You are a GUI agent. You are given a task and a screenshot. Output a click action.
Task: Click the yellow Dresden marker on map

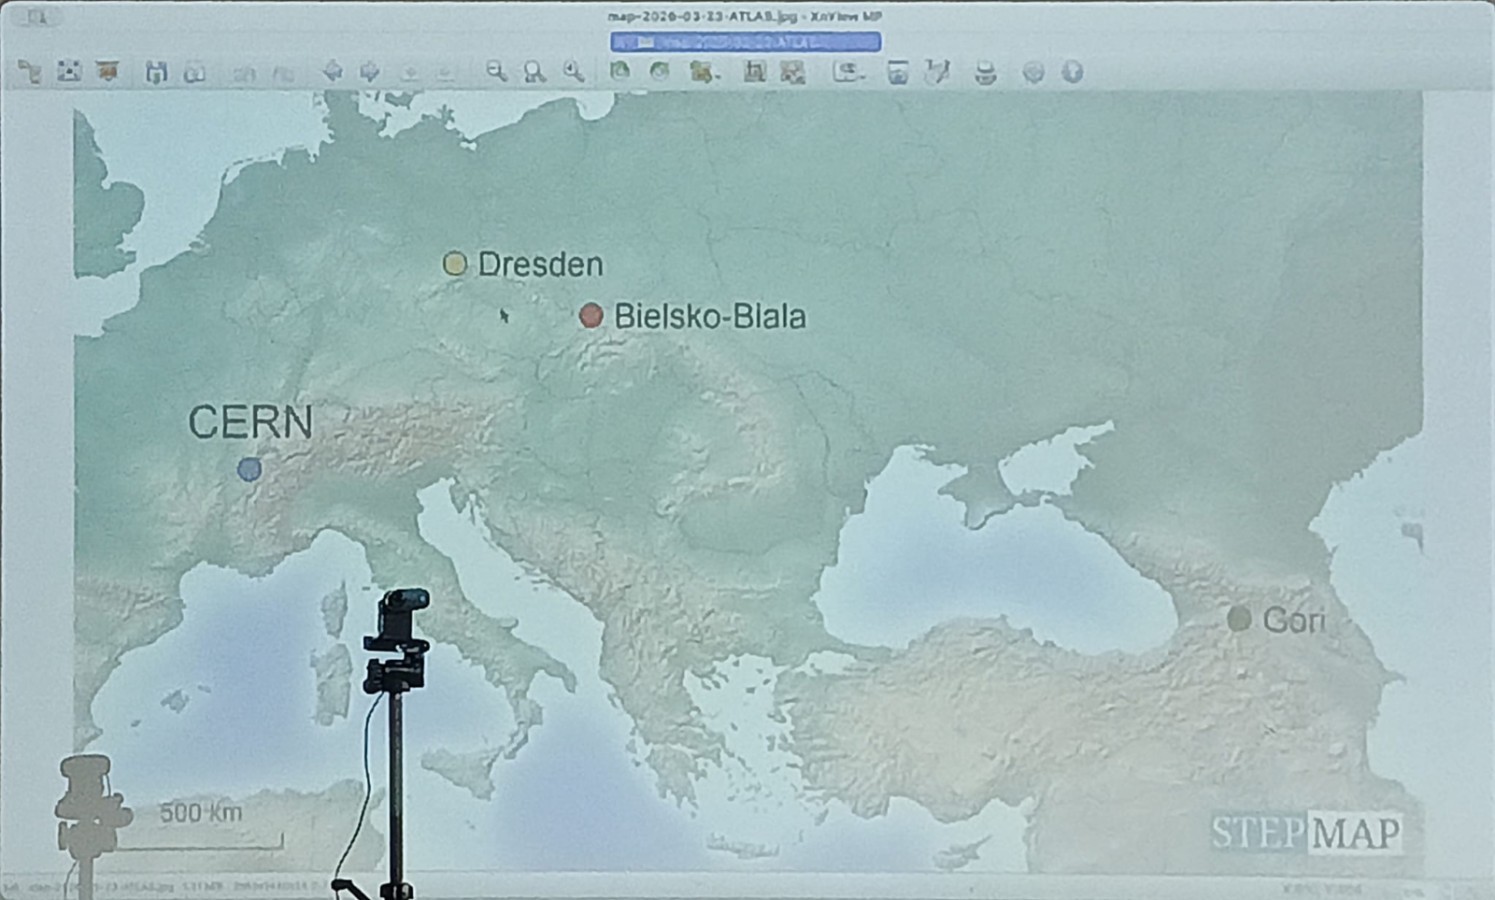point(454,263)
